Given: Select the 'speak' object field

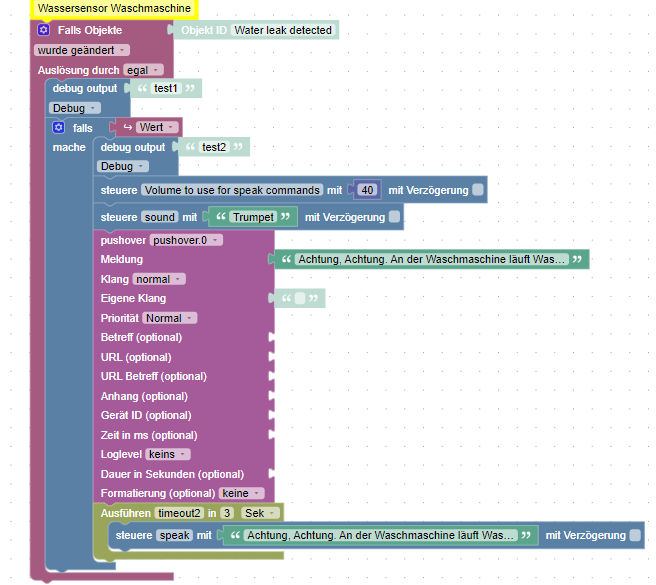Looking at the screenshot, I should pyautogui.click(x=174, y=535).
